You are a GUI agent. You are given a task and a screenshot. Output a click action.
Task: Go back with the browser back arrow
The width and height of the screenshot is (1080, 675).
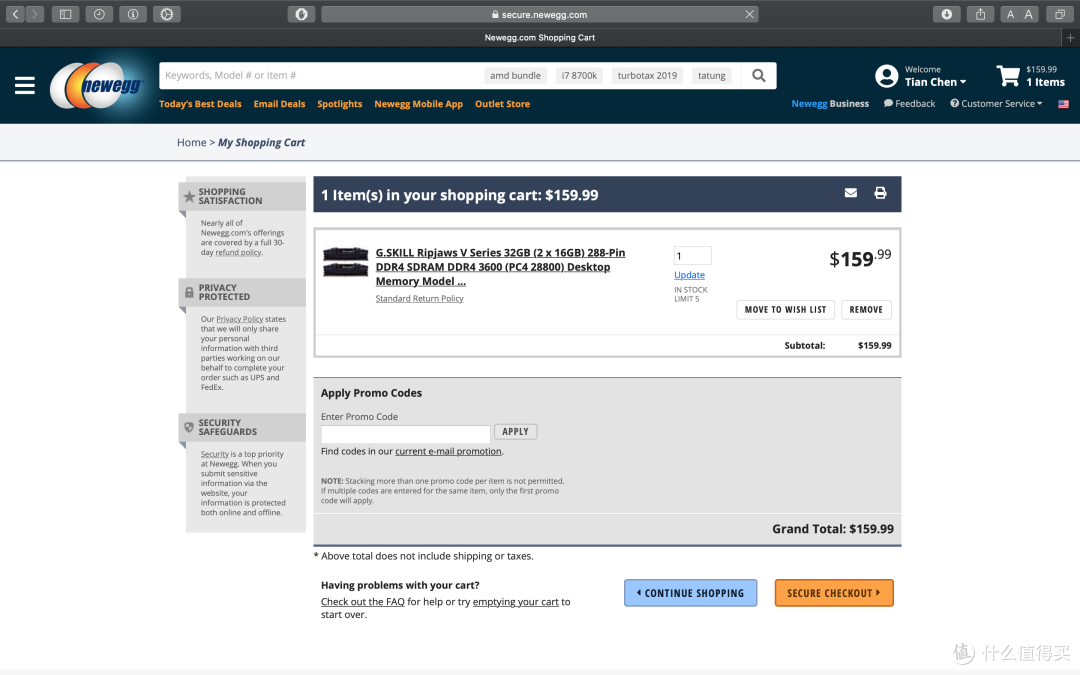coord(15,14)
